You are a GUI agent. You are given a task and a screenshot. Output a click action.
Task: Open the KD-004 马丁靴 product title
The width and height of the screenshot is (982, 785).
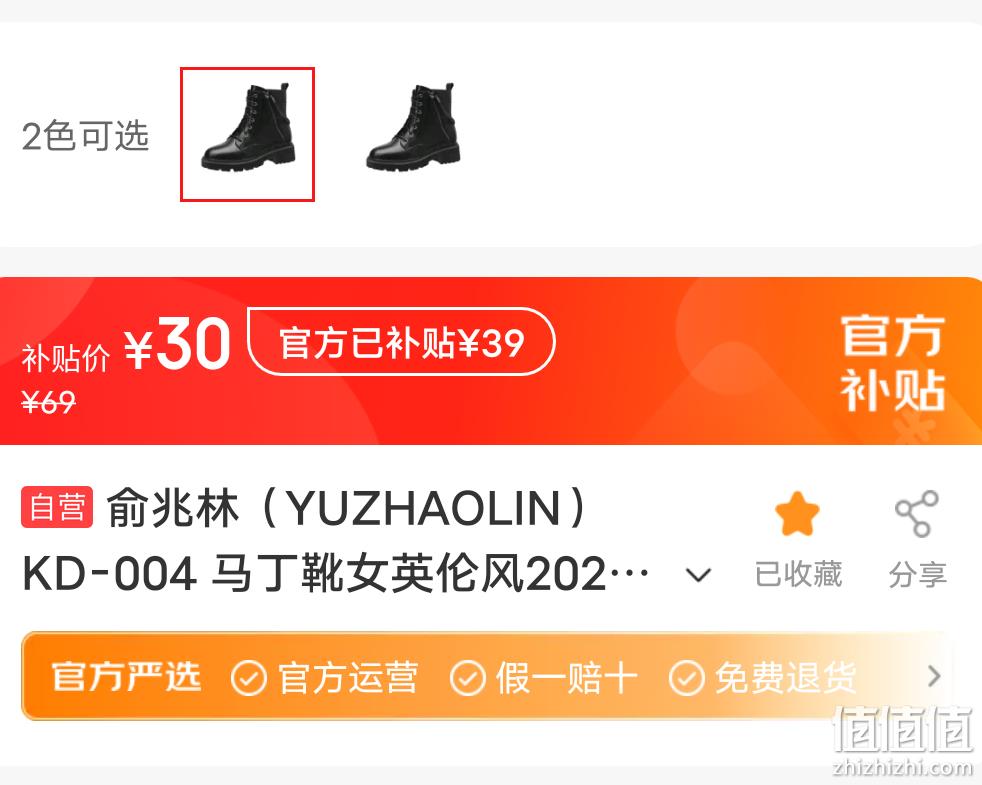[336, 574]
